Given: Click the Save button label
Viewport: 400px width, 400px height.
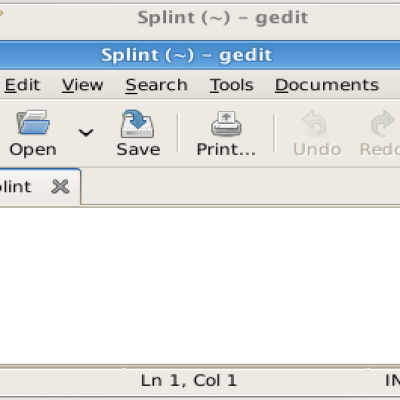Looking at the screenshot, I should 138,149.
